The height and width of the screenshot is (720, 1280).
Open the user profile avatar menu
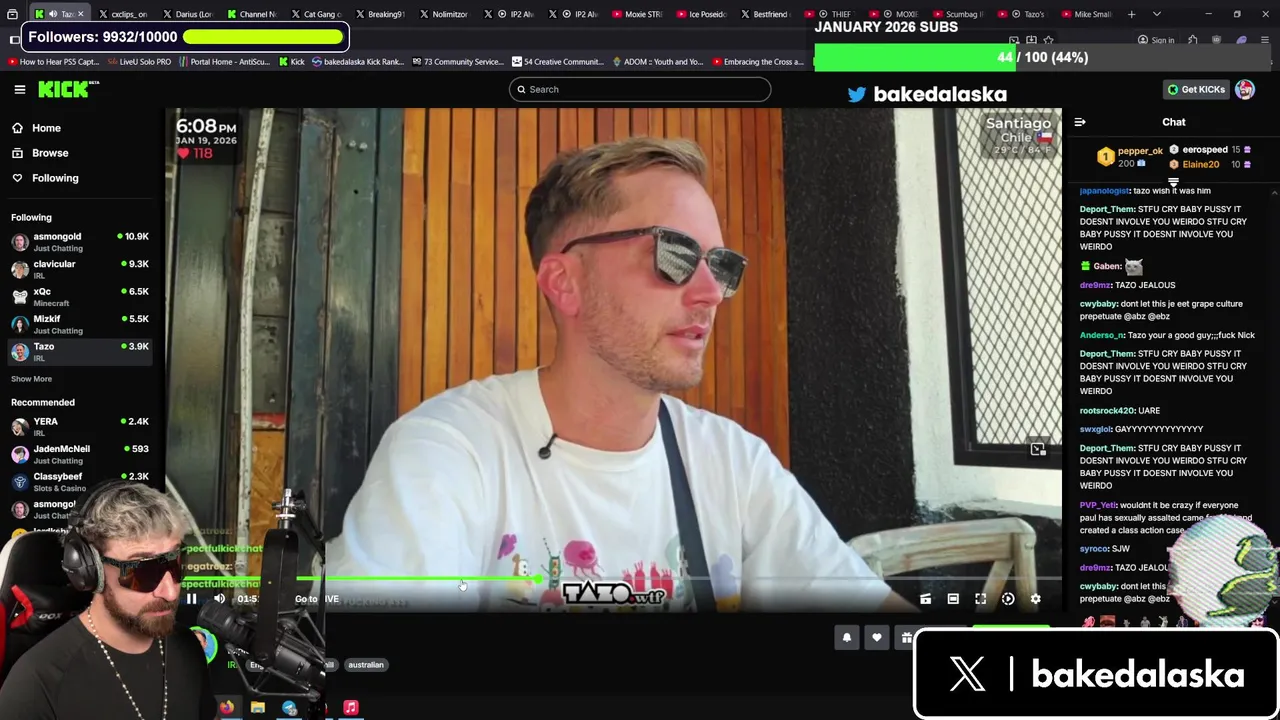pos(1245,89)
